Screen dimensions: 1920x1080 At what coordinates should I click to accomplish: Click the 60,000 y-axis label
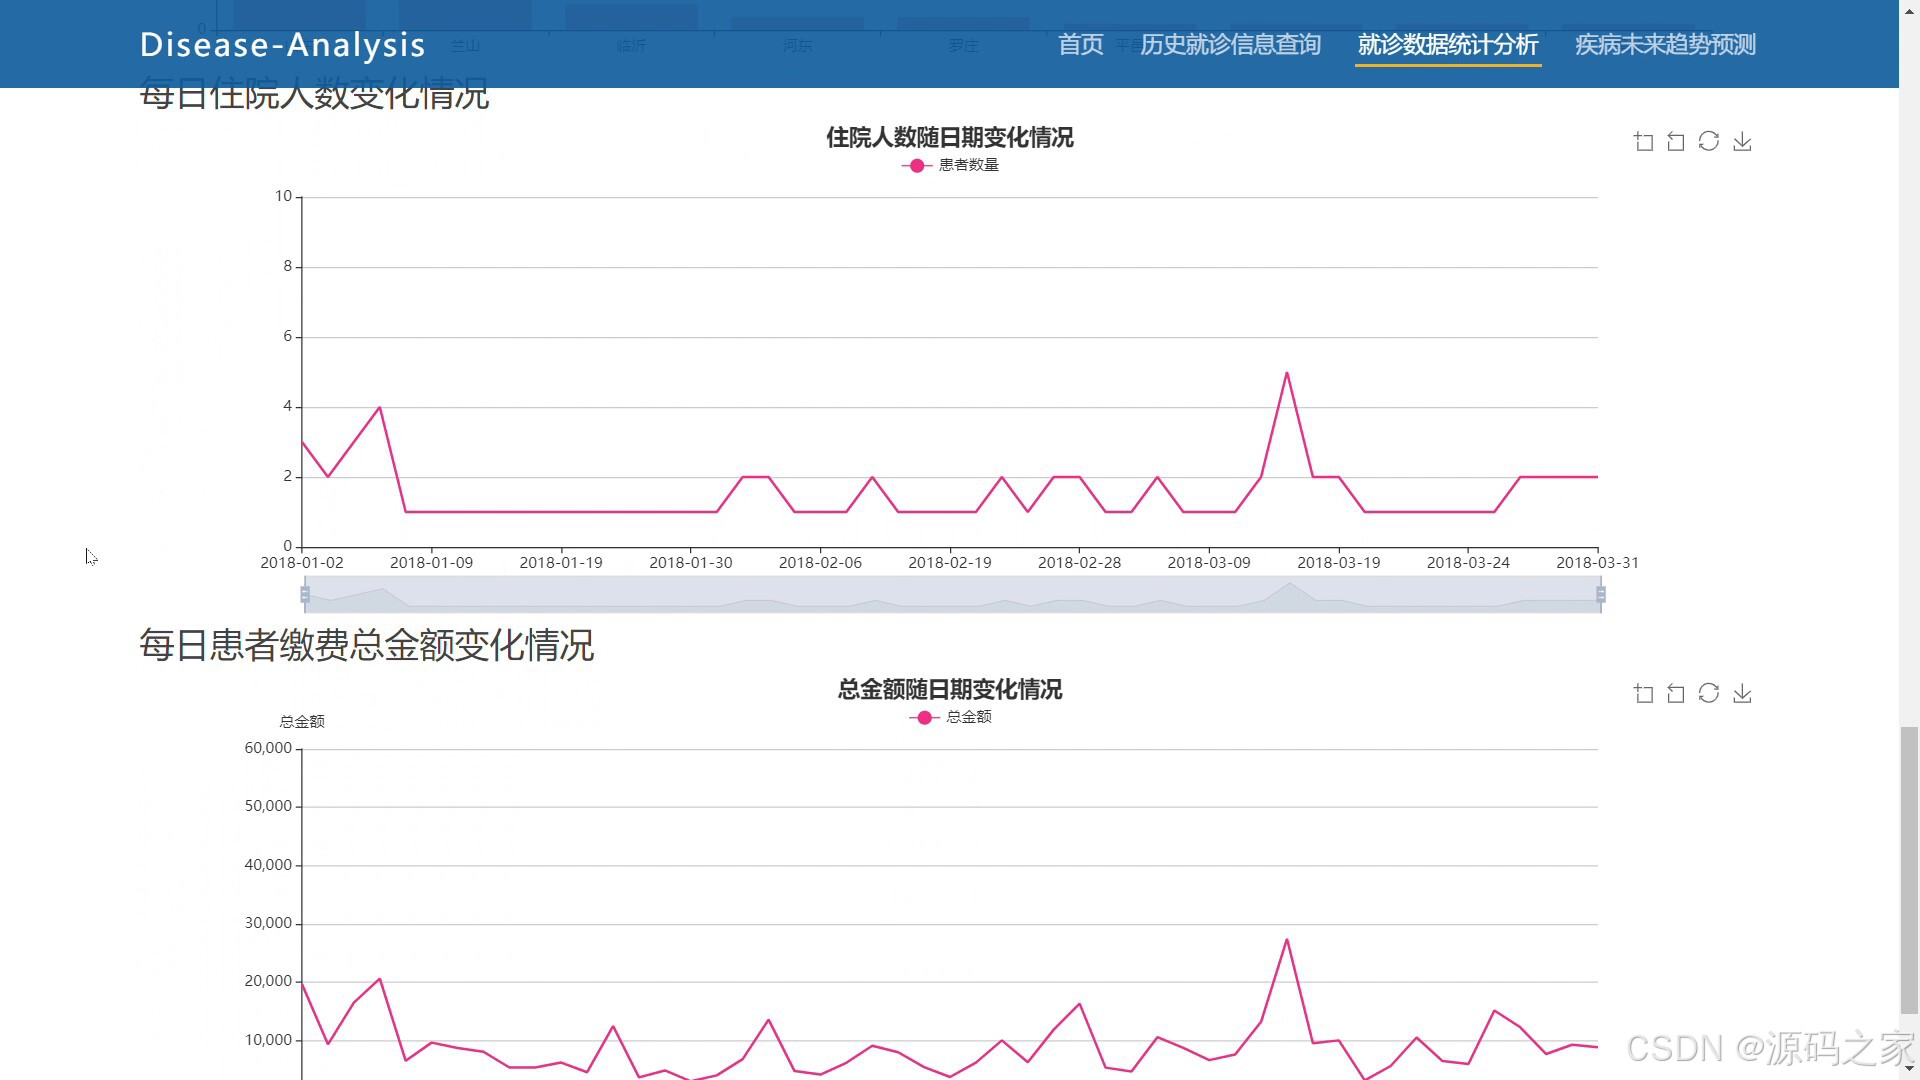(268, 748)
